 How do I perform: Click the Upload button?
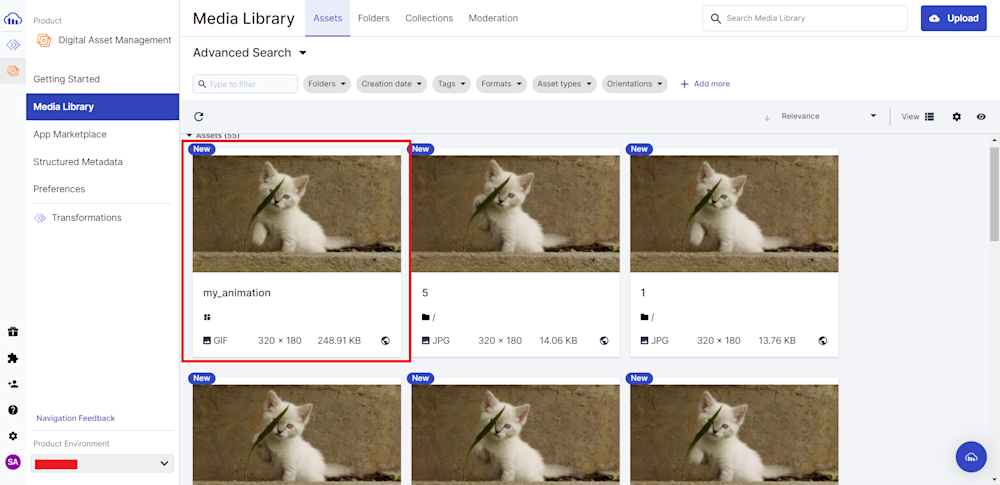953,19
